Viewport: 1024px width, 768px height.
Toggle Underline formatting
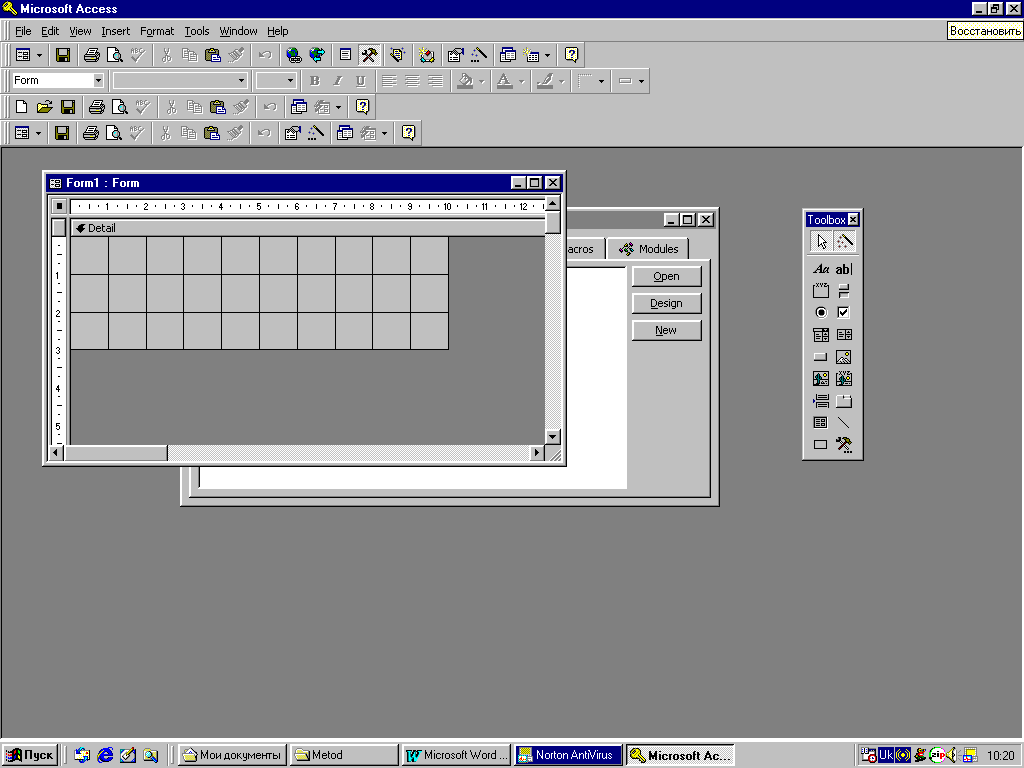[x=360, y=81]
